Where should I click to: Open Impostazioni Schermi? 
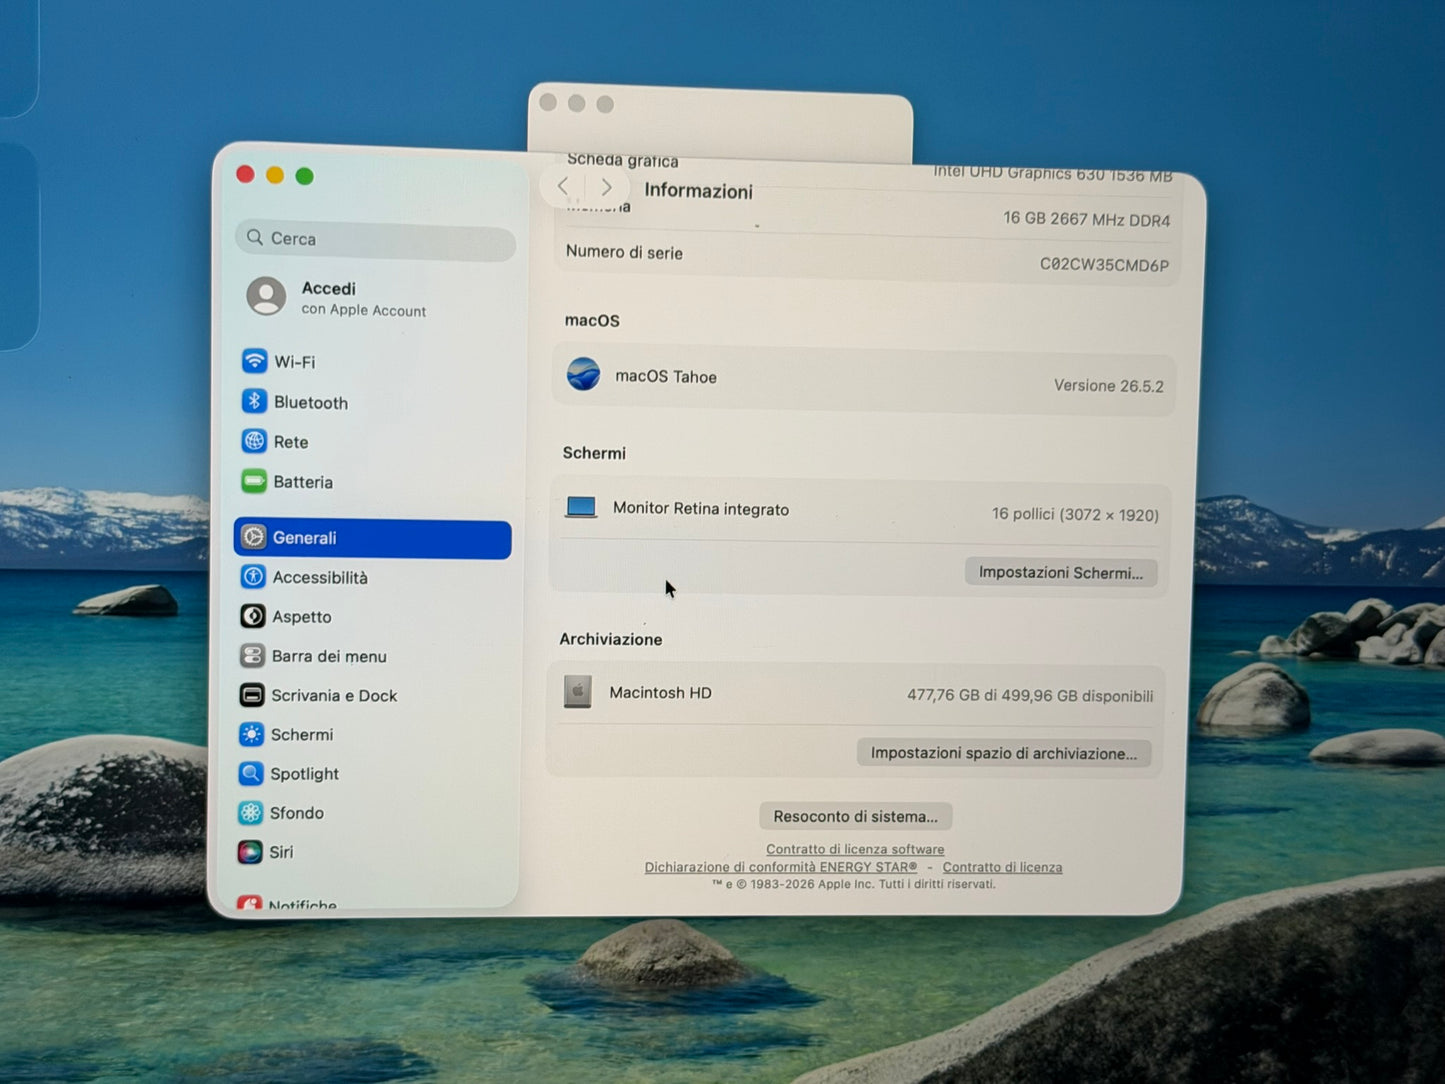(x=1060, y=572)
